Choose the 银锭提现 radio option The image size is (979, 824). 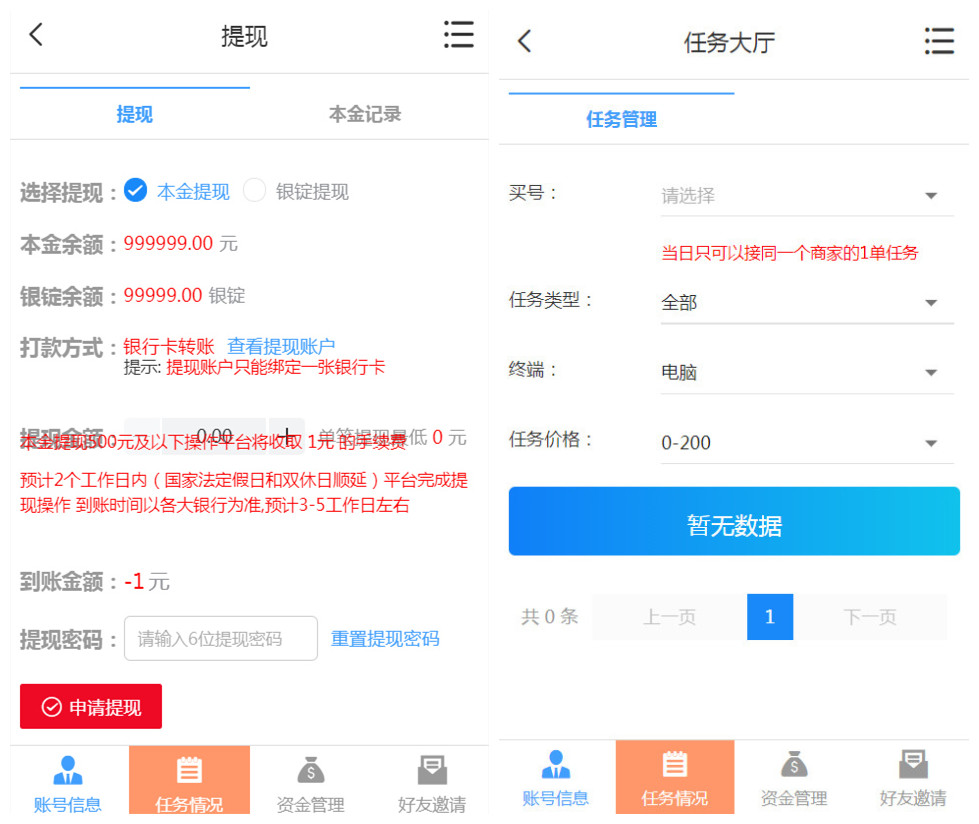pyautogui.click(x=255, y=191)
